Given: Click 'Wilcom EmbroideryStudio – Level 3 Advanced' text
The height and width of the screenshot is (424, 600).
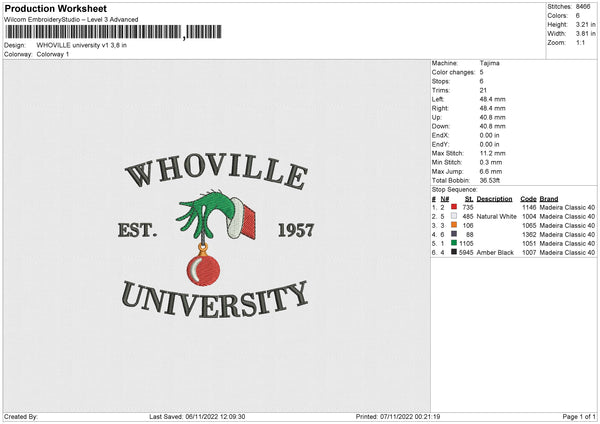Looking at the screenshot, I should pos(71,20).
